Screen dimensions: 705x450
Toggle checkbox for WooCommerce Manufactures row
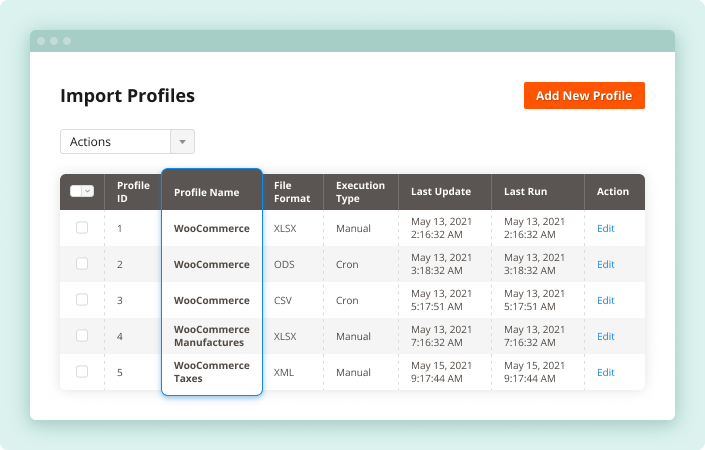(82, 336)
